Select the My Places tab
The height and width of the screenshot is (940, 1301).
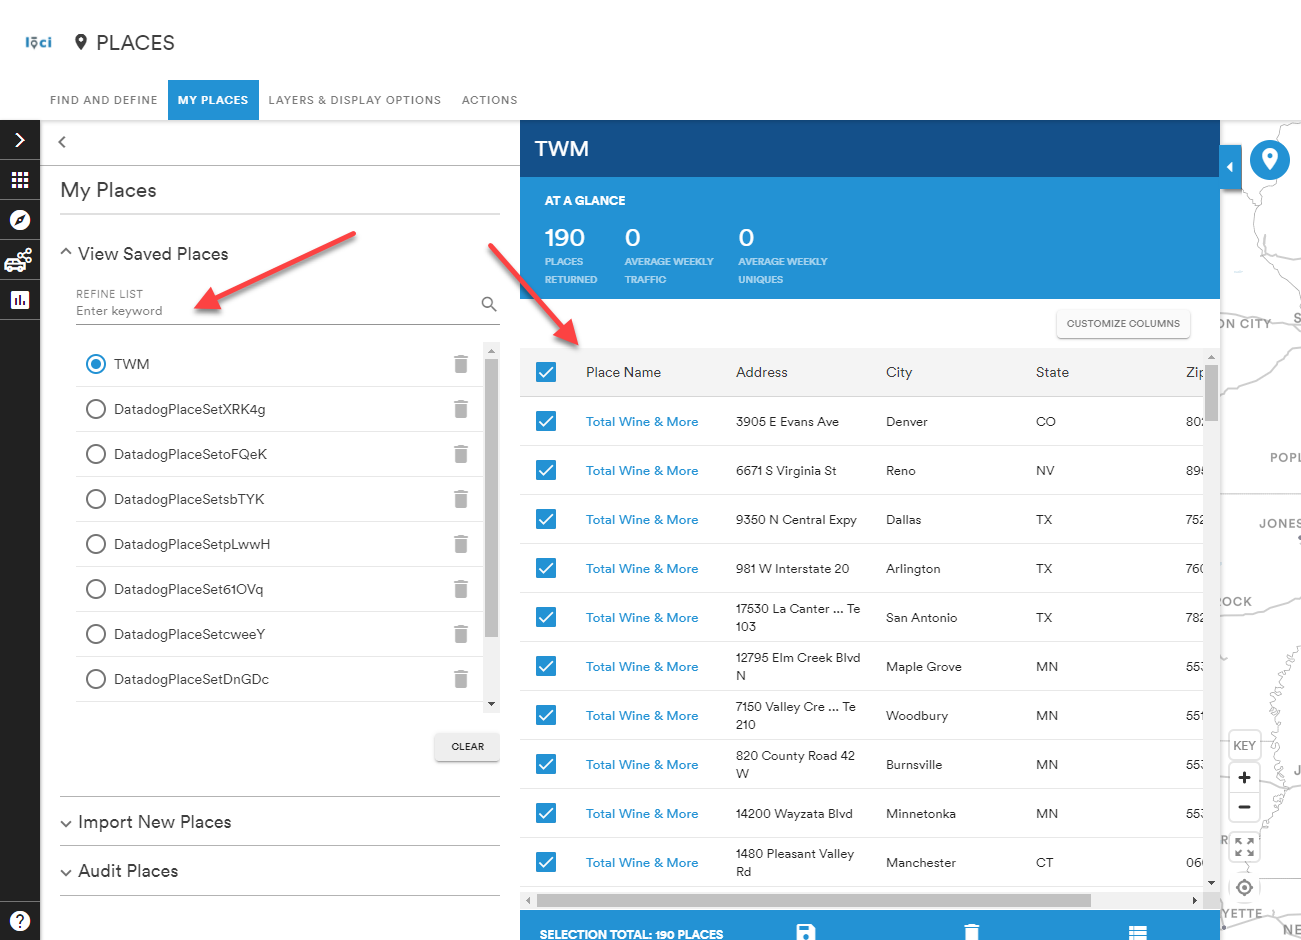[x=213, y=100]
